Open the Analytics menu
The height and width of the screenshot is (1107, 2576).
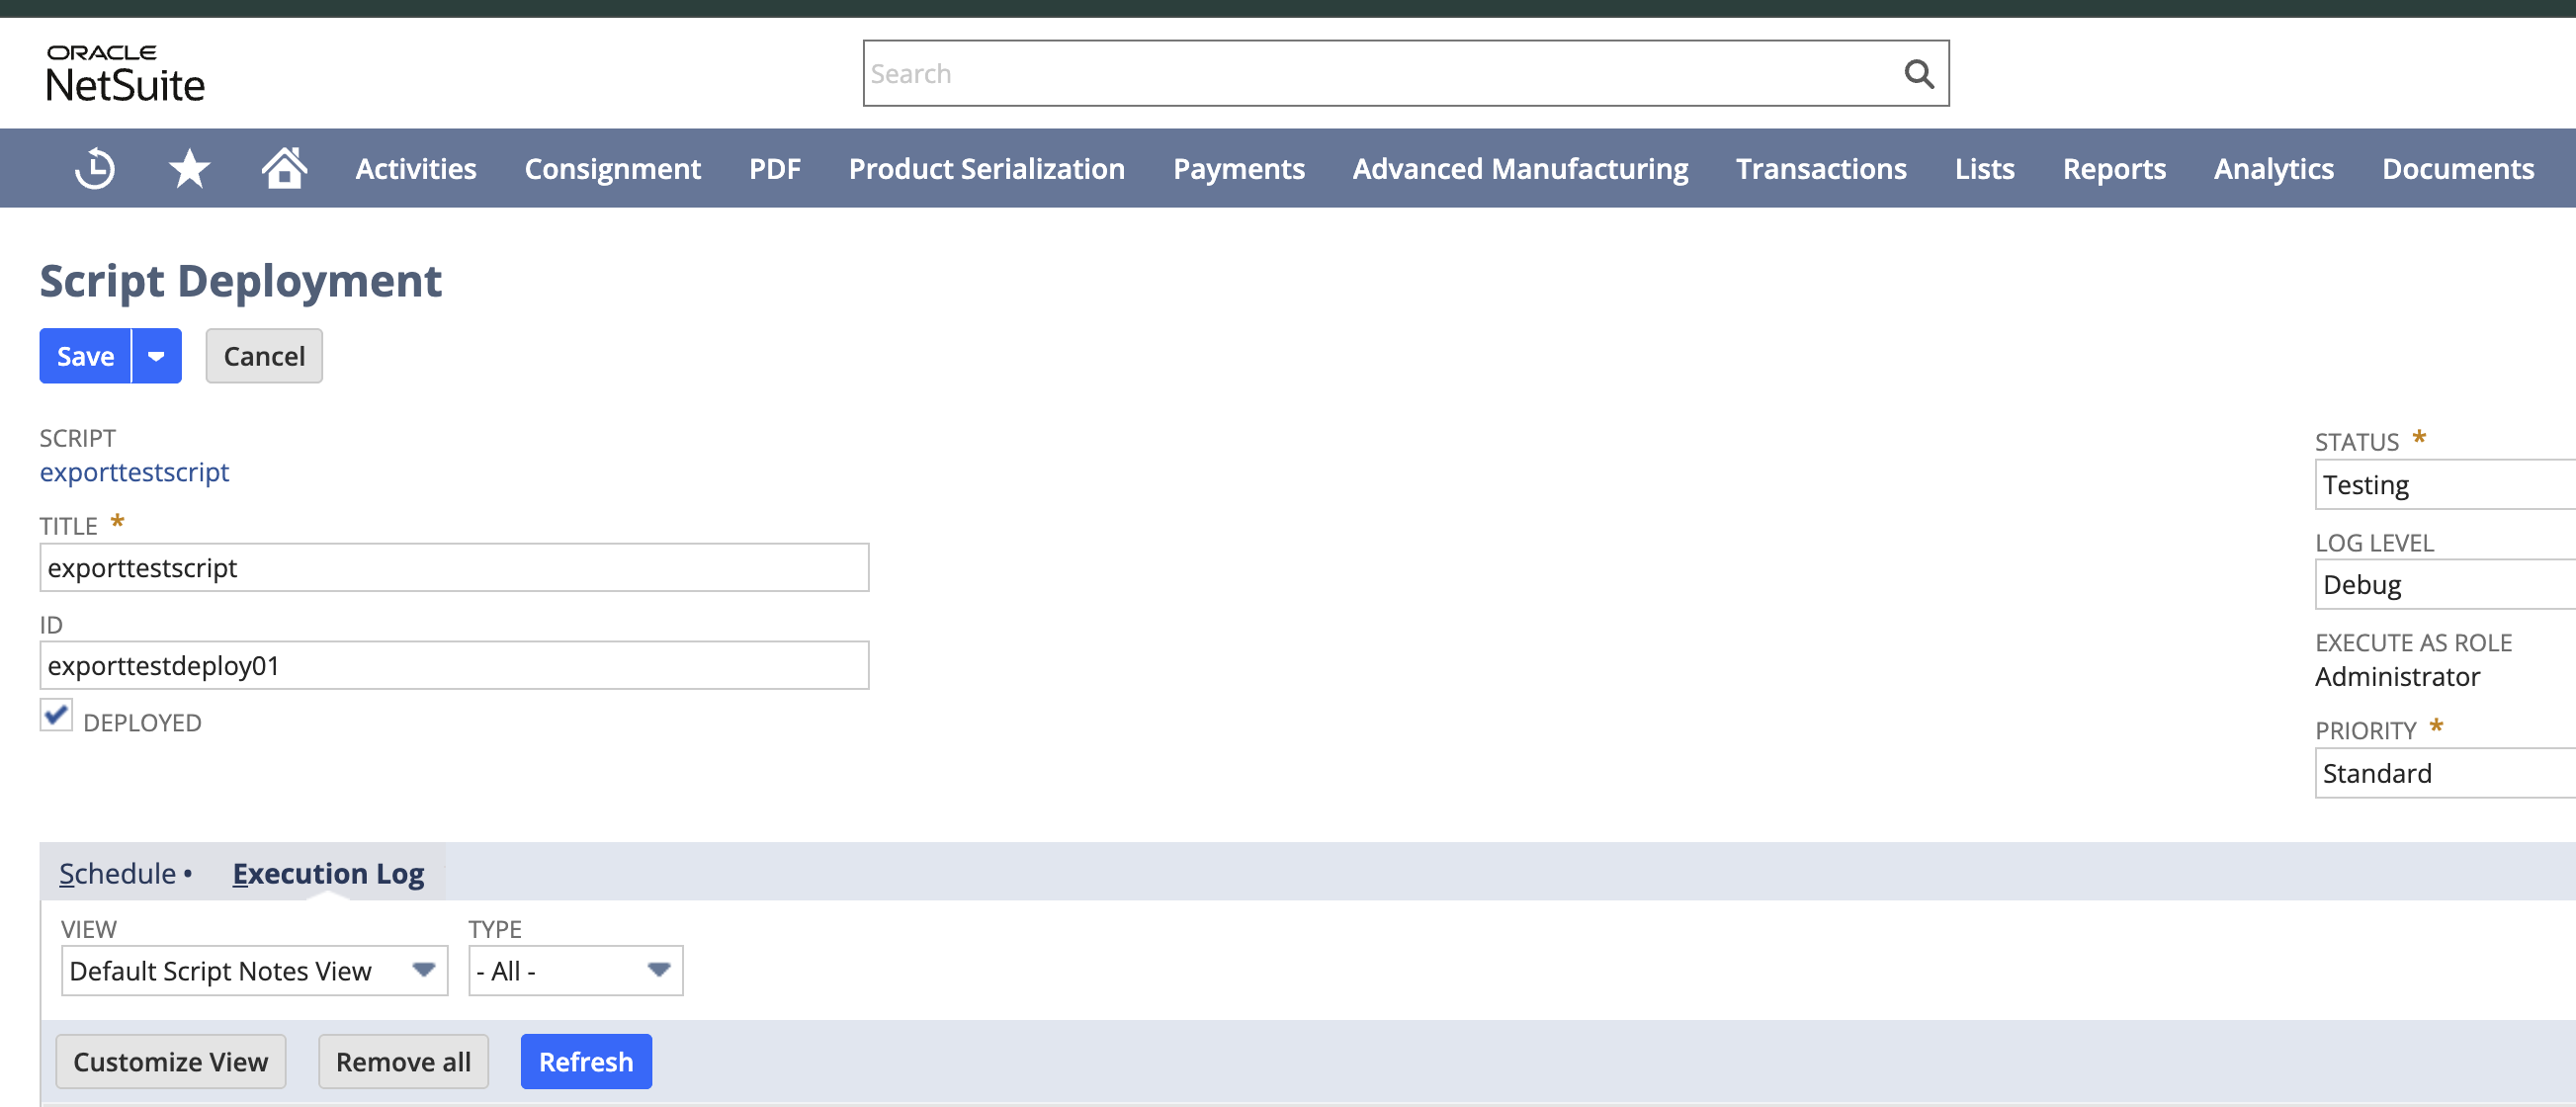[x=2274, y=168]
